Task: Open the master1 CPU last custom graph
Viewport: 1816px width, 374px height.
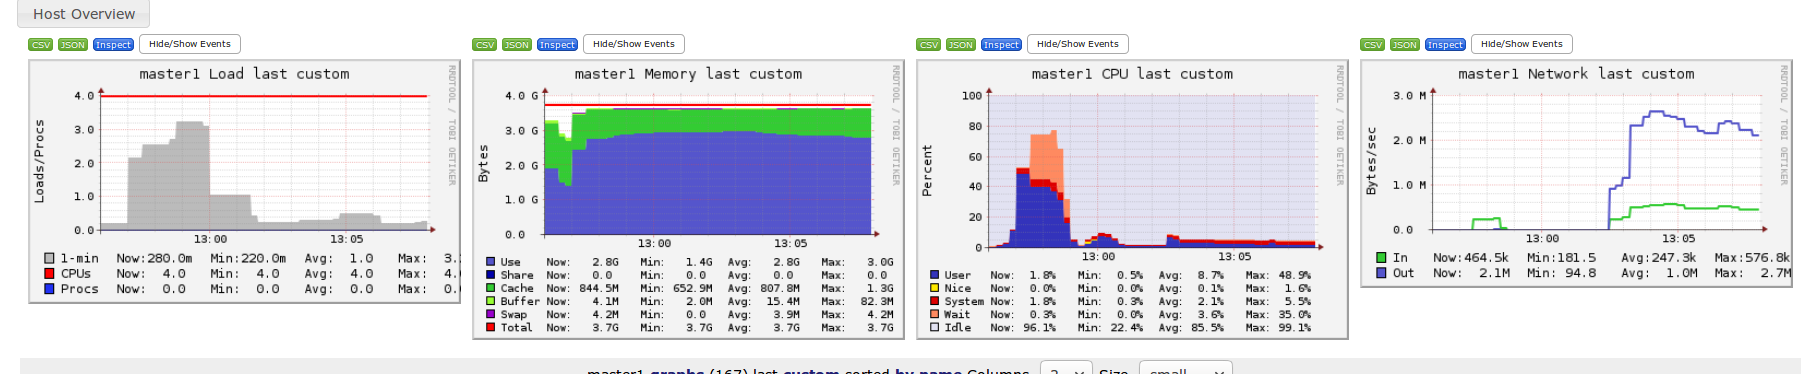Action: (1132, 200)
